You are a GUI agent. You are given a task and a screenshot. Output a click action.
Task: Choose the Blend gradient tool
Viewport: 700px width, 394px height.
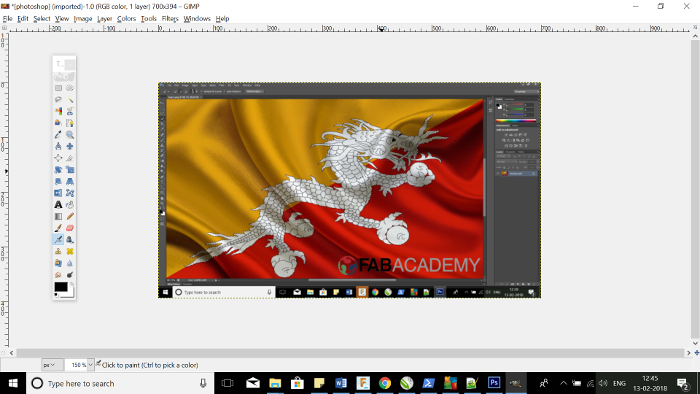click(x=58, y=216)
